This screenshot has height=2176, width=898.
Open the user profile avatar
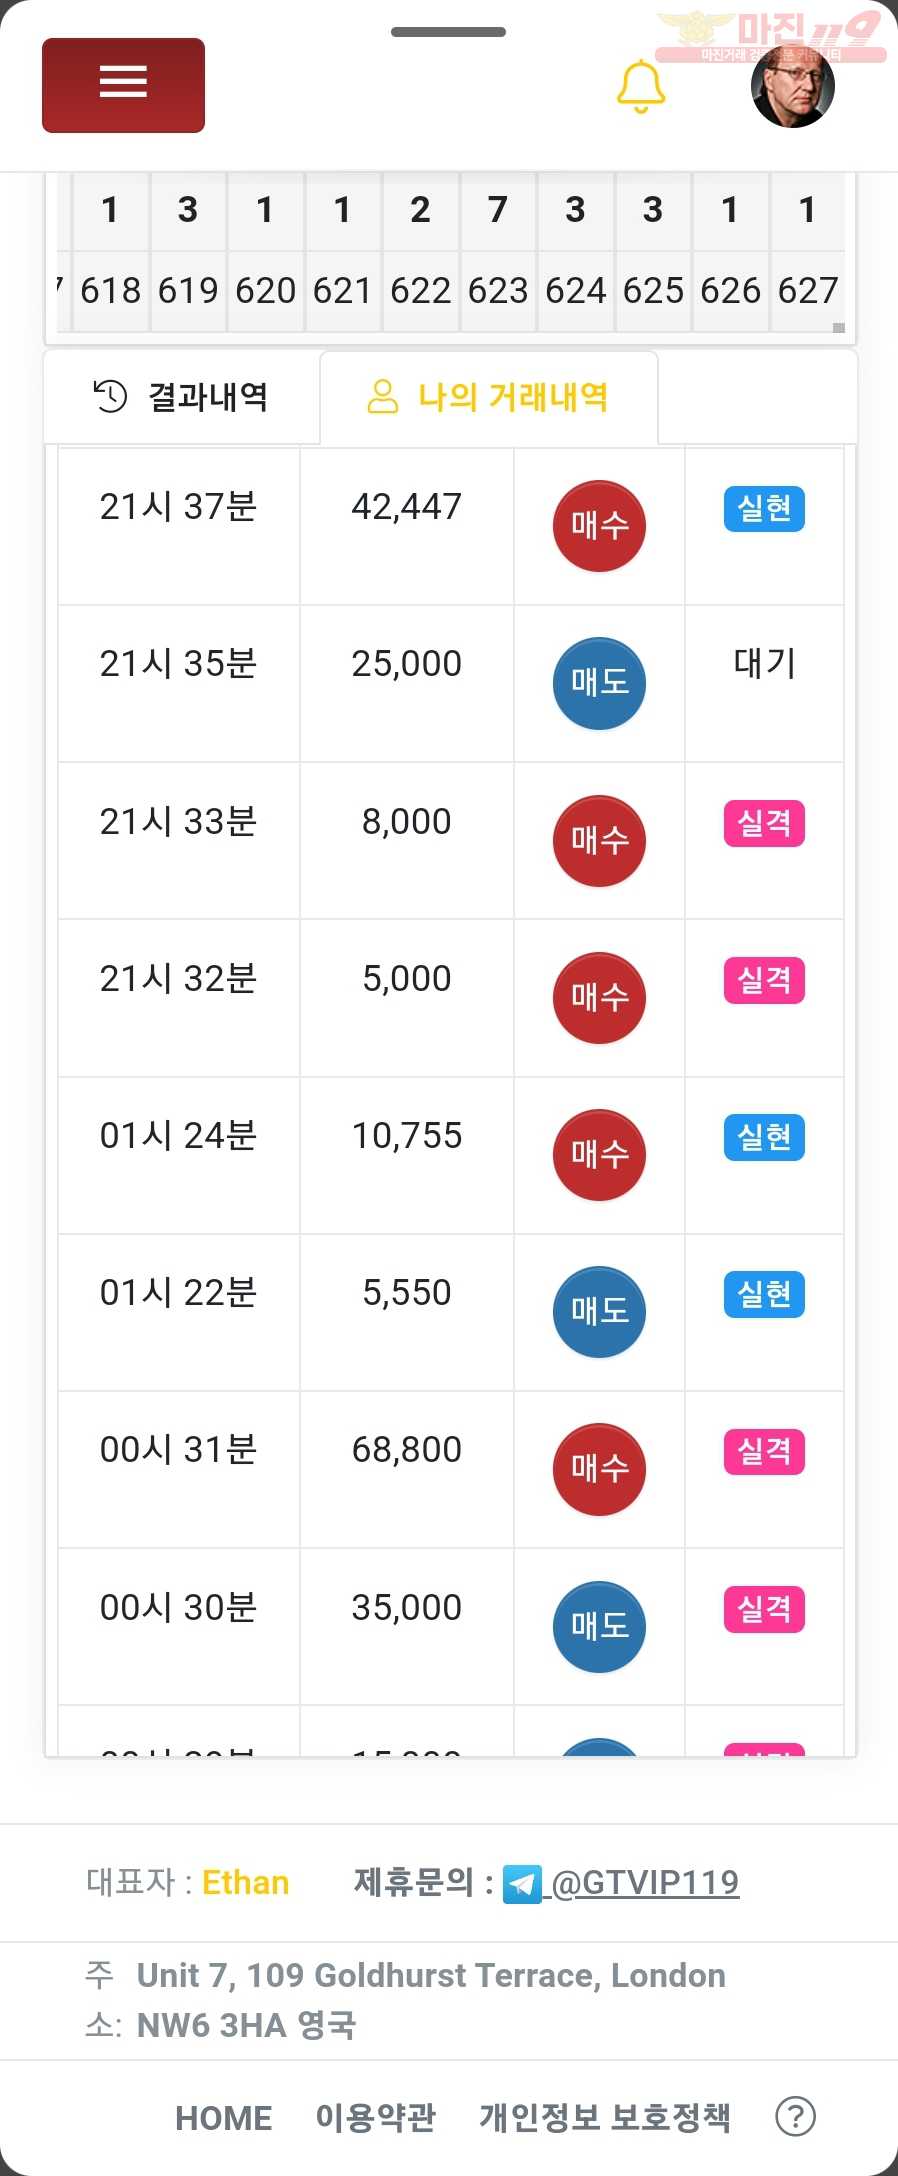pos(793,87)
